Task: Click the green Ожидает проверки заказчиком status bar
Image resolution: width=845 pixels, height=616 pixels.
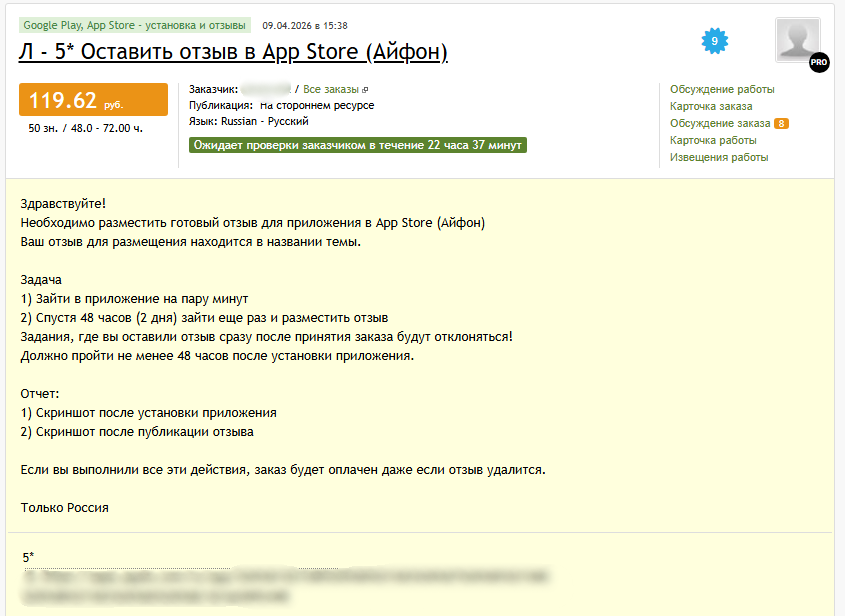Action: click(x=357, y=145)
